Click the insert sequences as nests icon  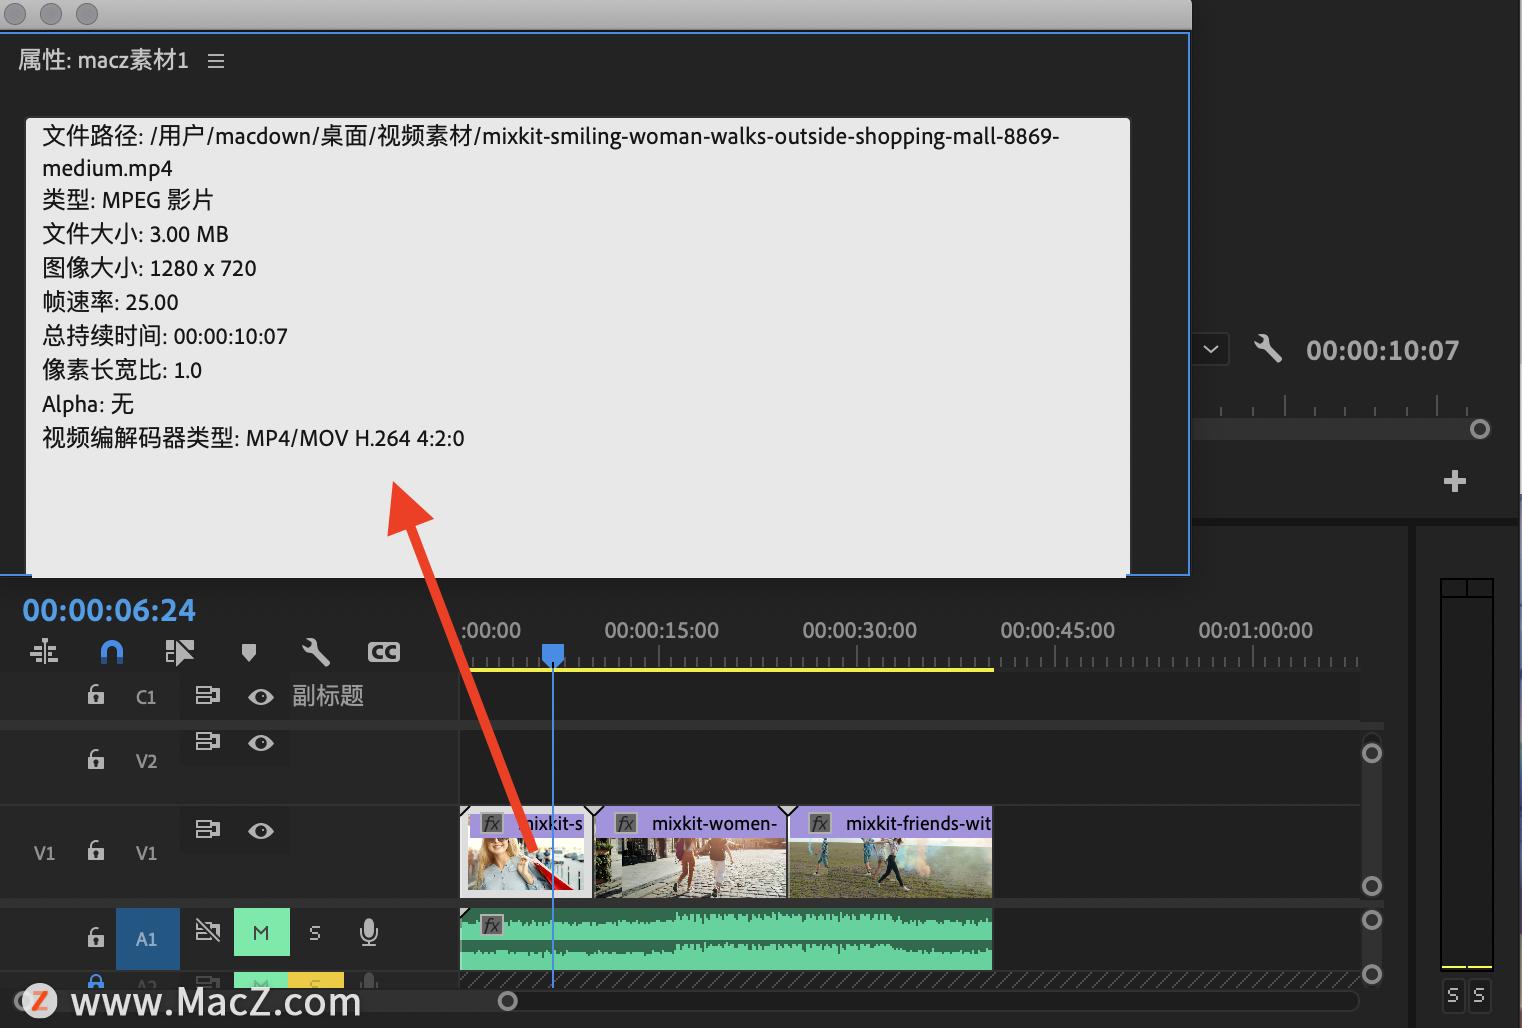[44, 653]
